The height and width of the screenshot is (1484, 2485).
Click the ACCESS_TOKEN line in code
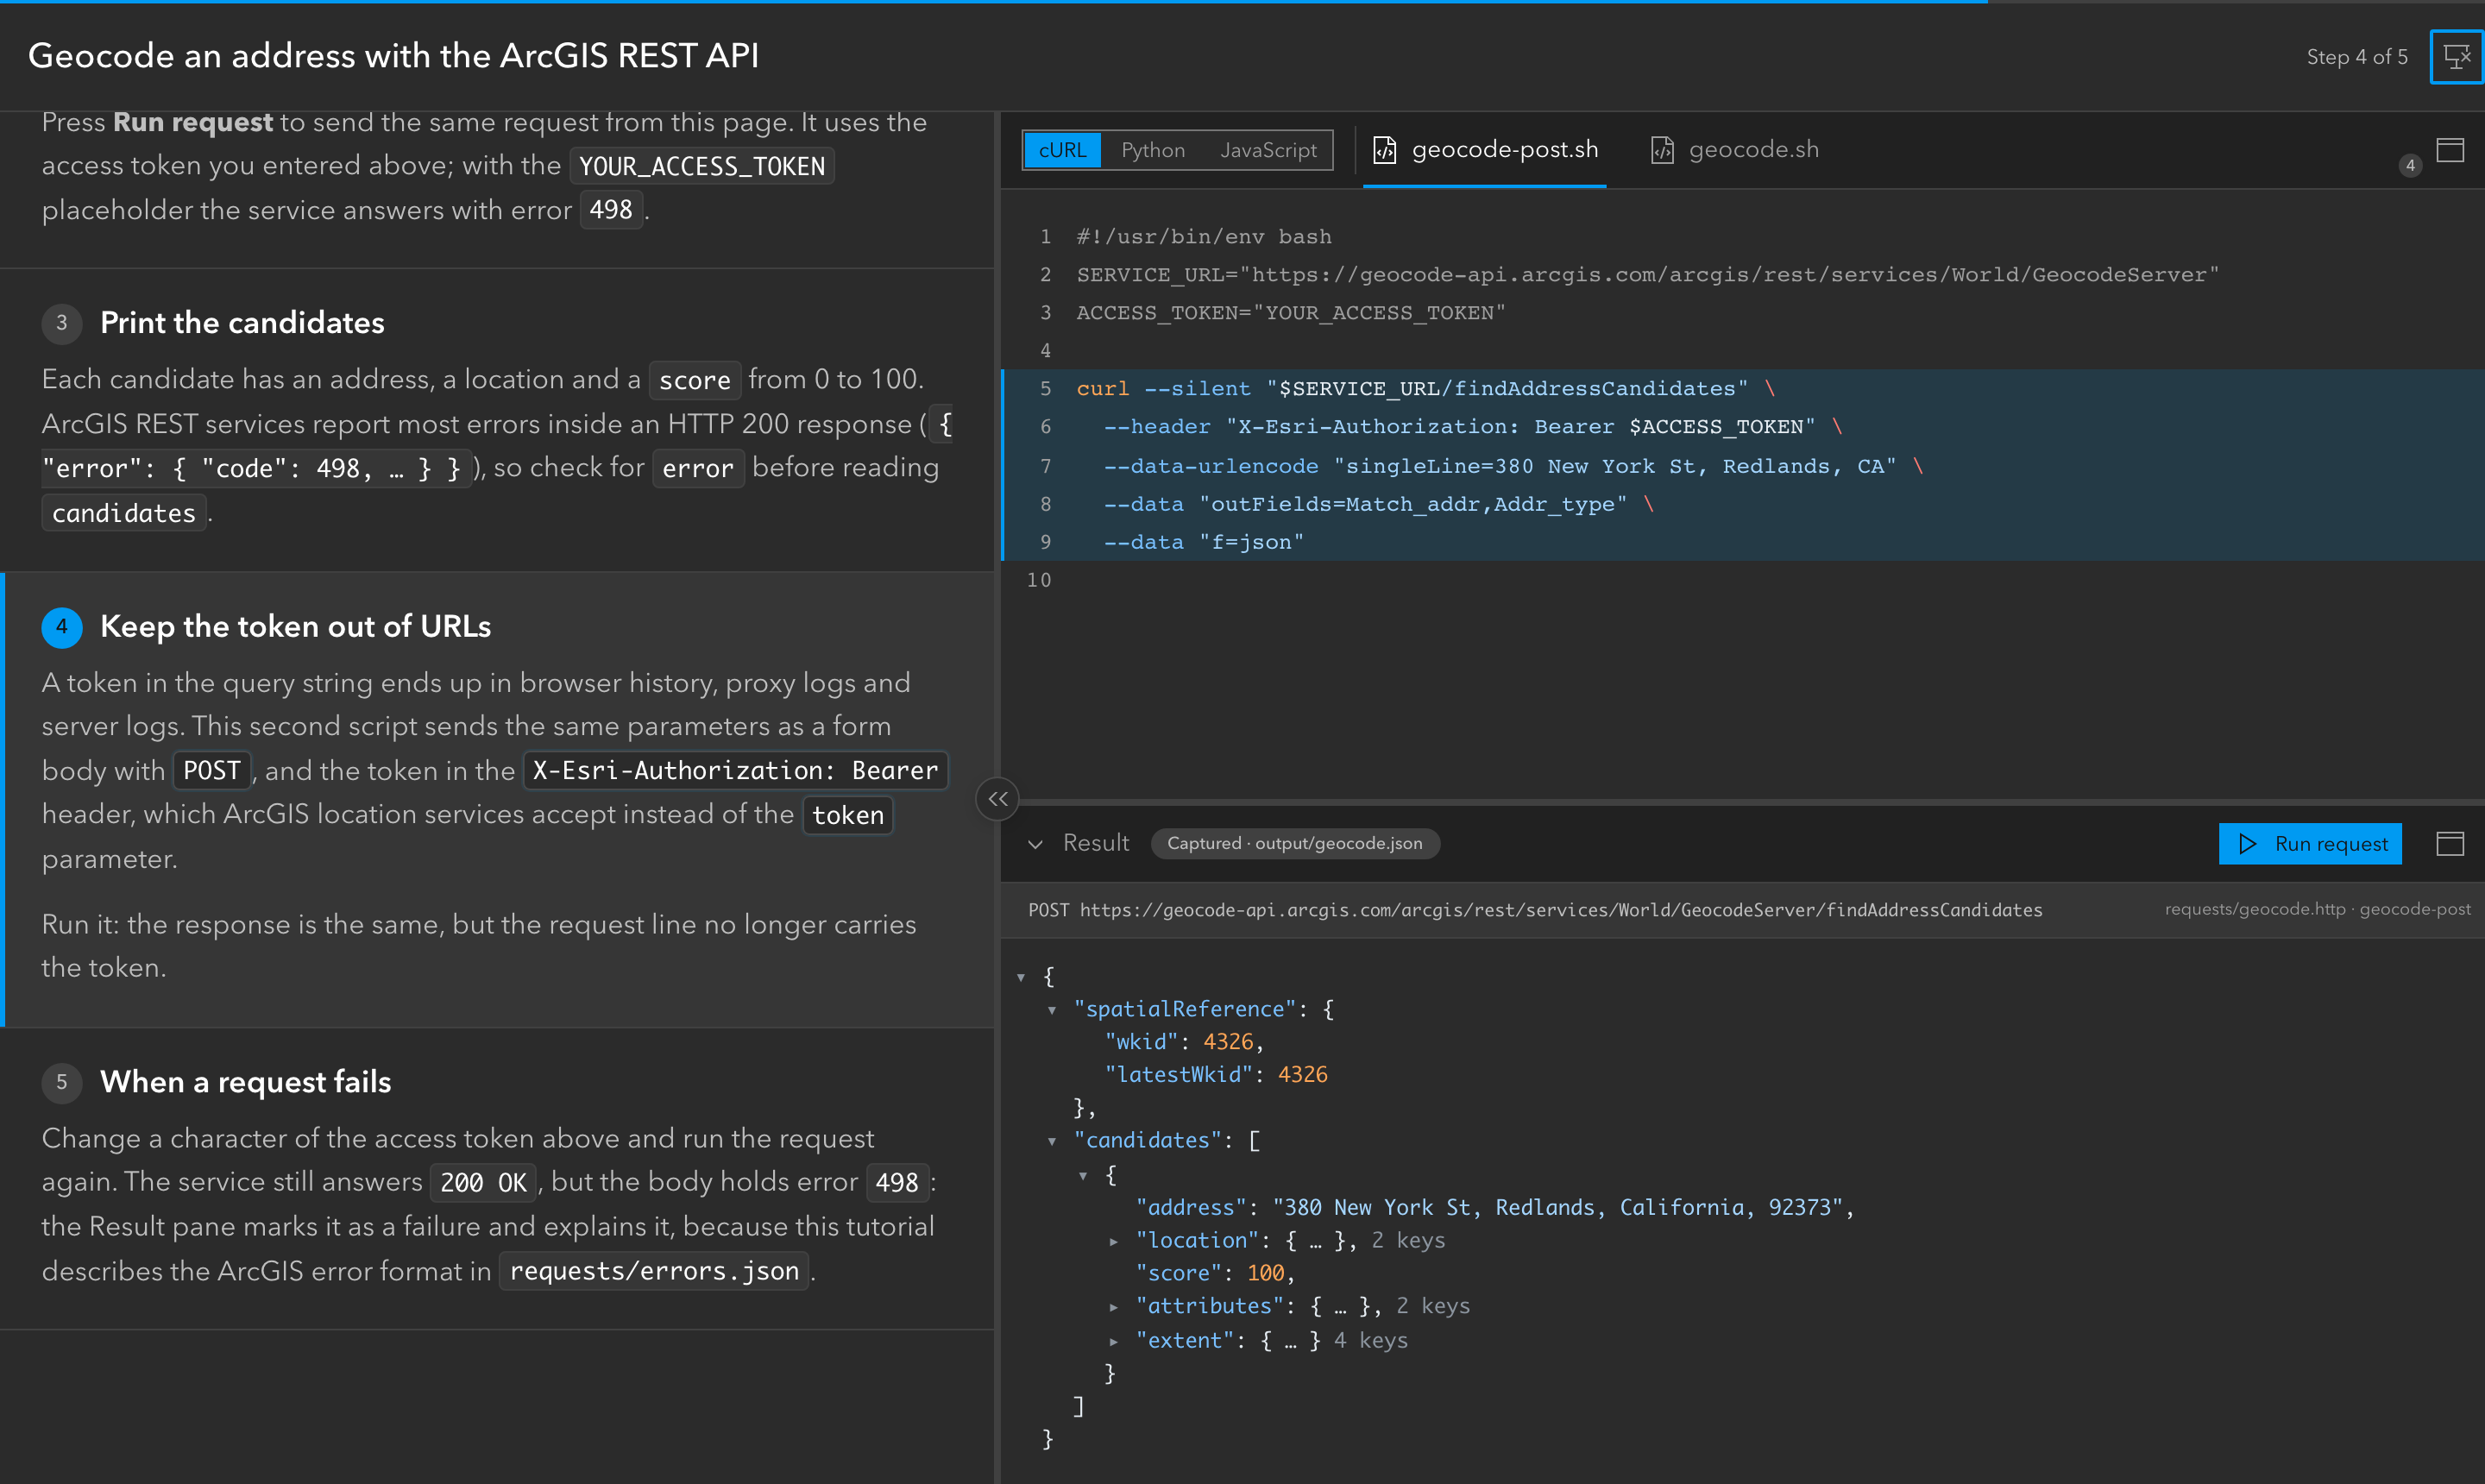pos(1290,313)
